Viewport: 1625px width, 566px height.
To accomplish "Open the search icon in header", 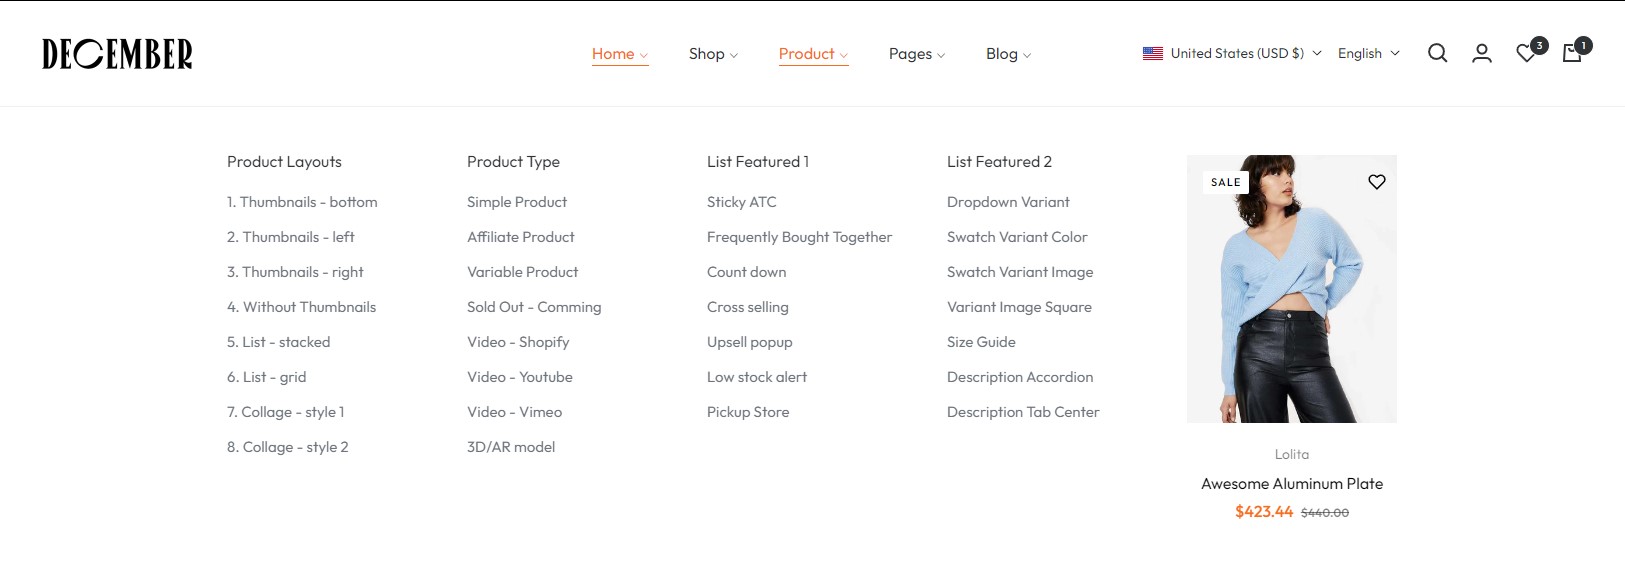I will pos(1437,54).
